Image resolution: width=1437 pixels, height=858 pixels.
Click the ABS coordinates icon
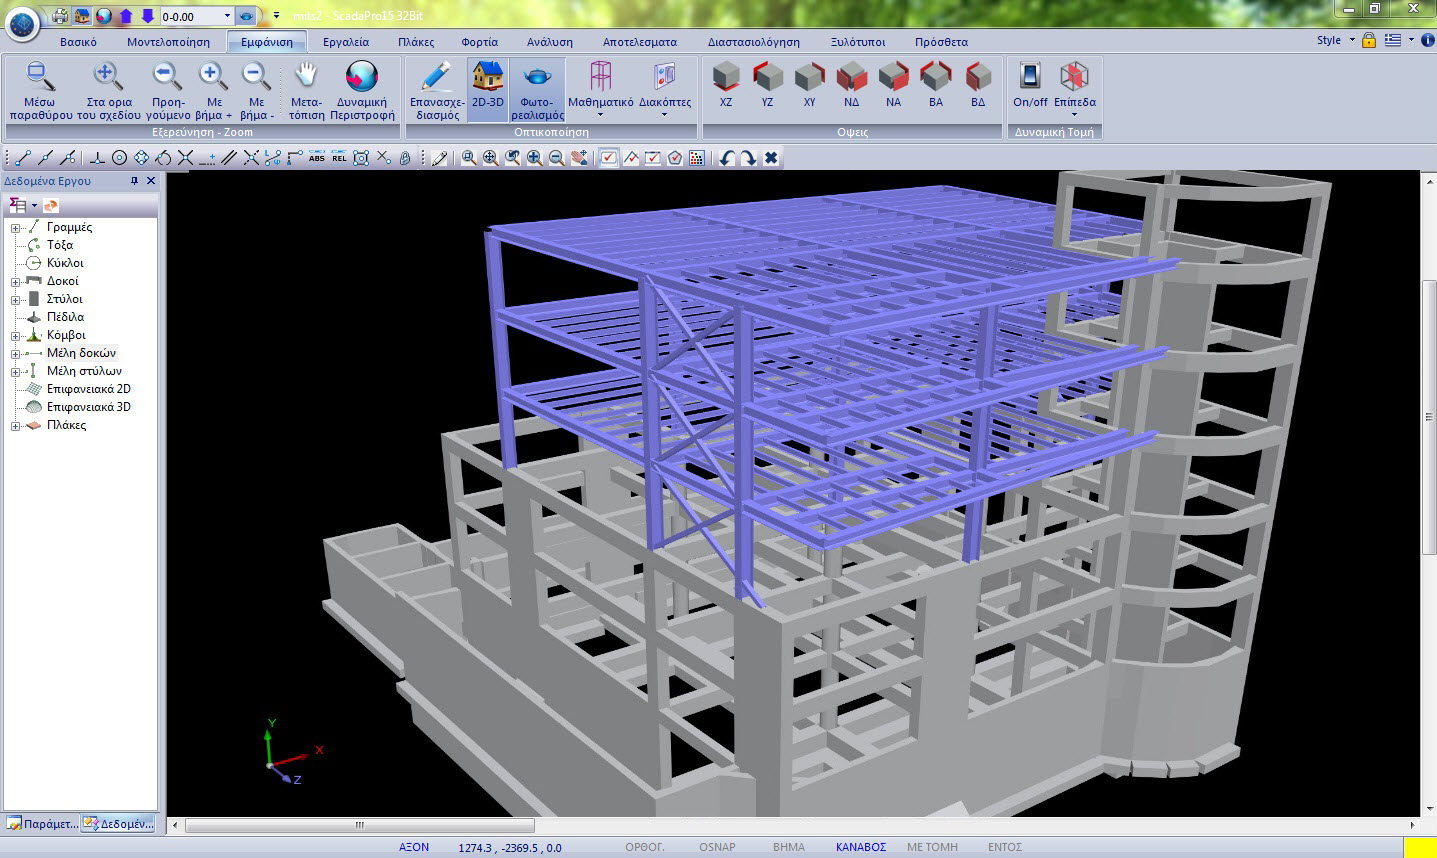point(317,158)
